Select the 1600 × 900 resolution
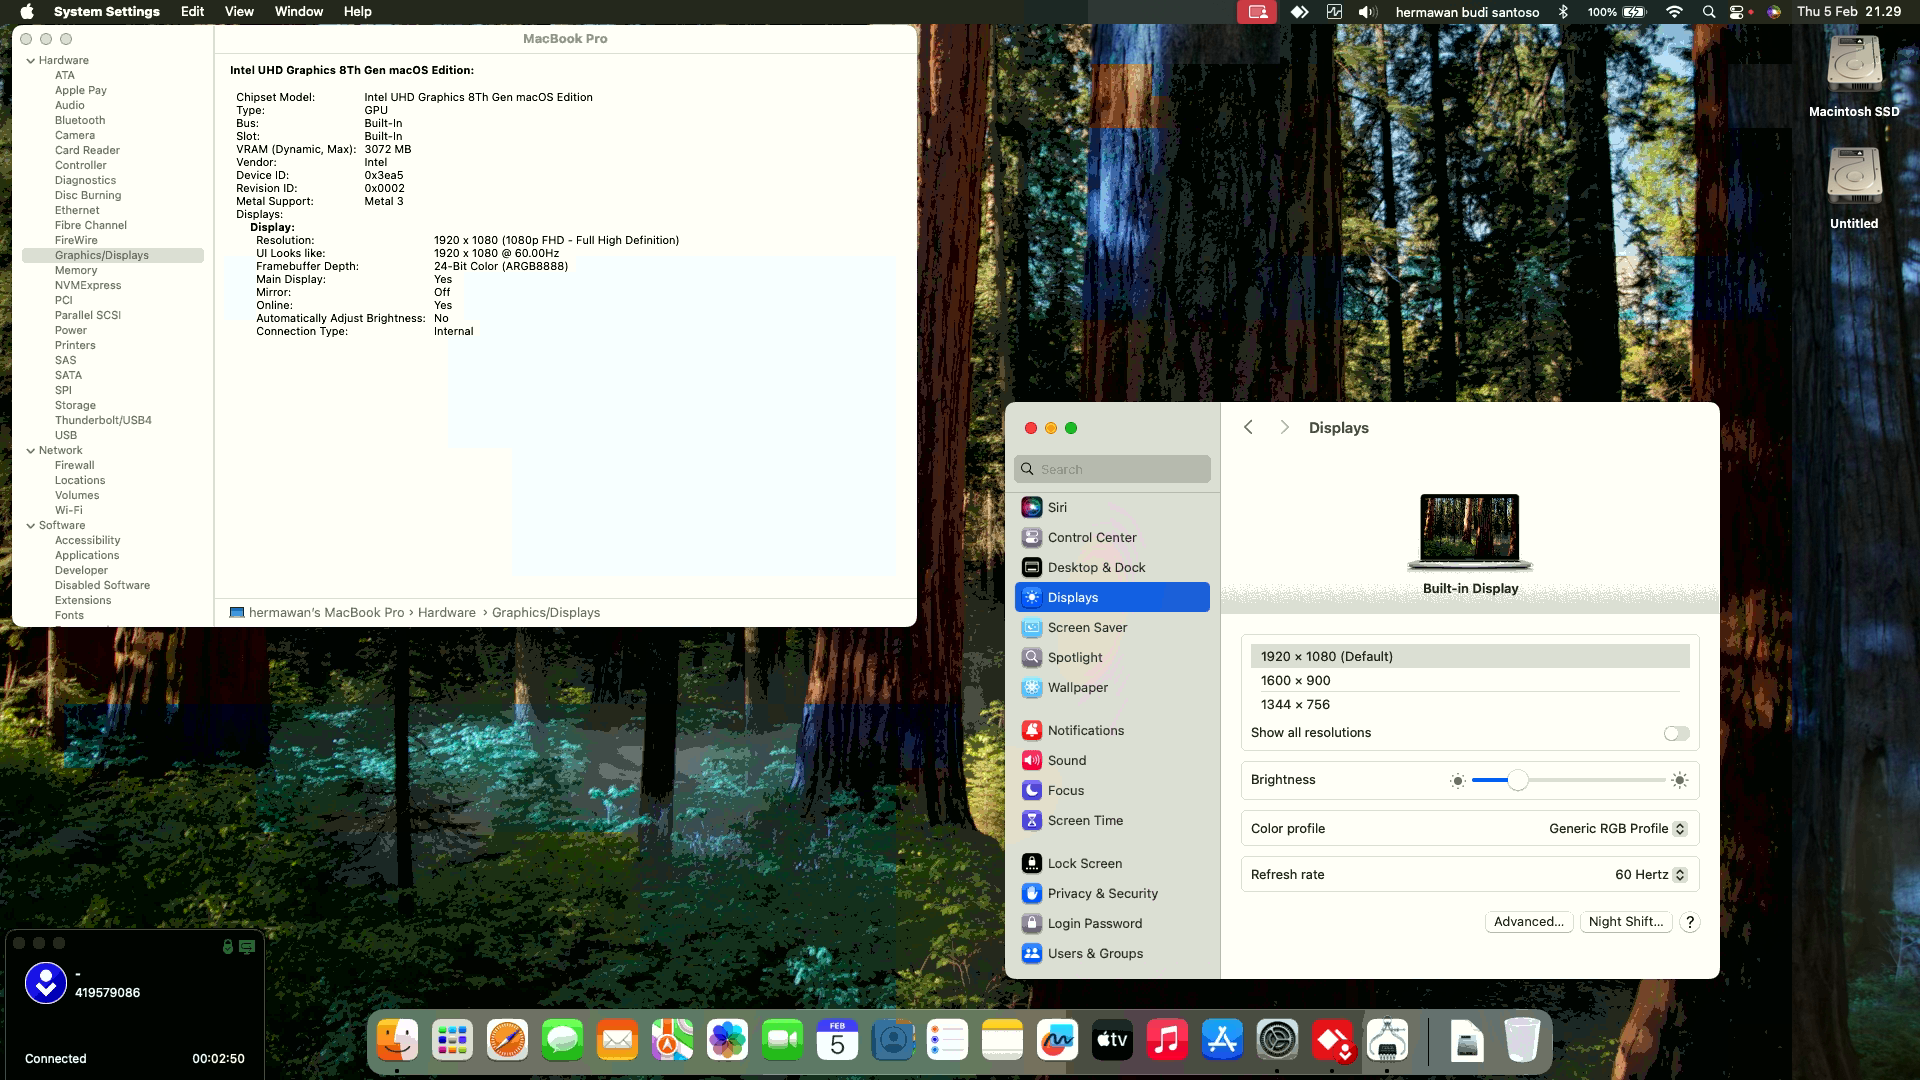Screen dimensions: 1920x1080 click(1470, 680)
